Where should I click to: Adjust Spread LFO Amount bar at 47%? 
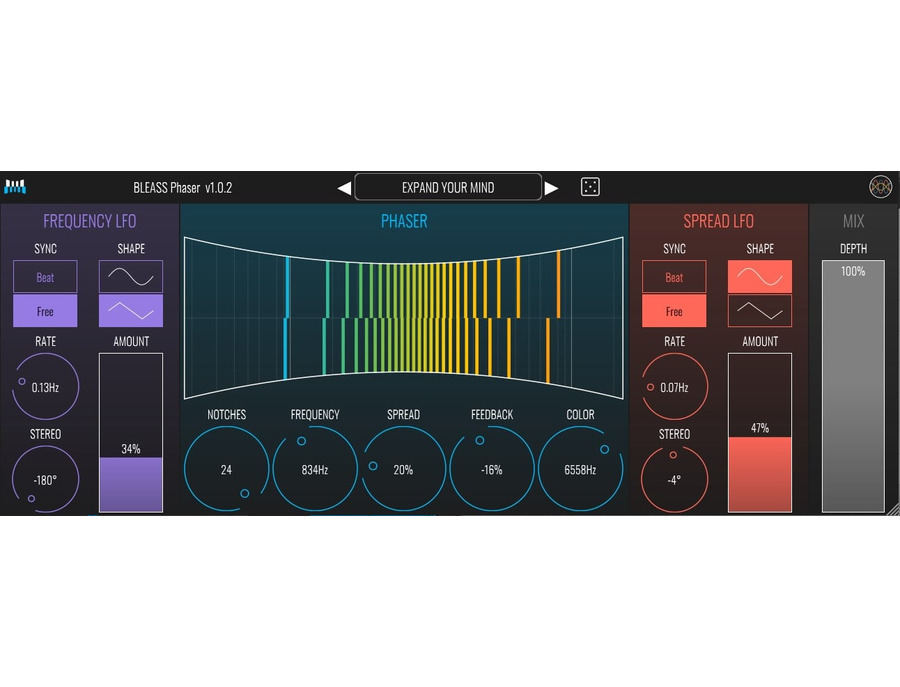(x=760, y=433)
